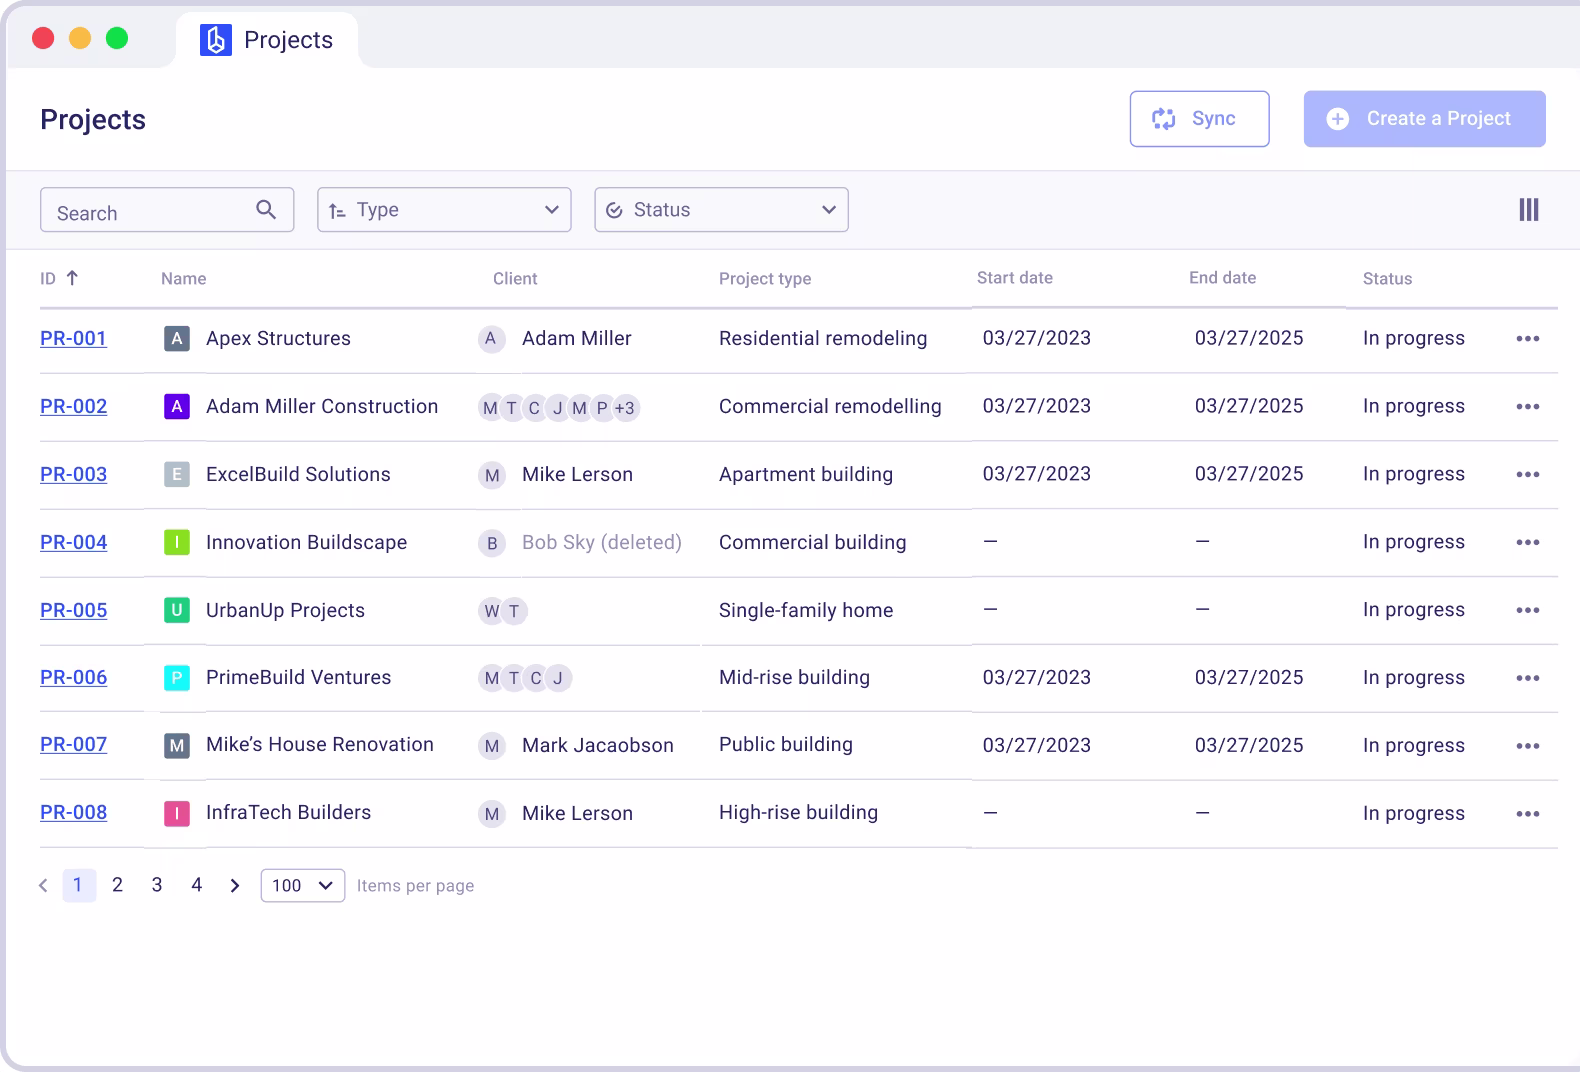Open the PR-007 project link

click(73, 744)
